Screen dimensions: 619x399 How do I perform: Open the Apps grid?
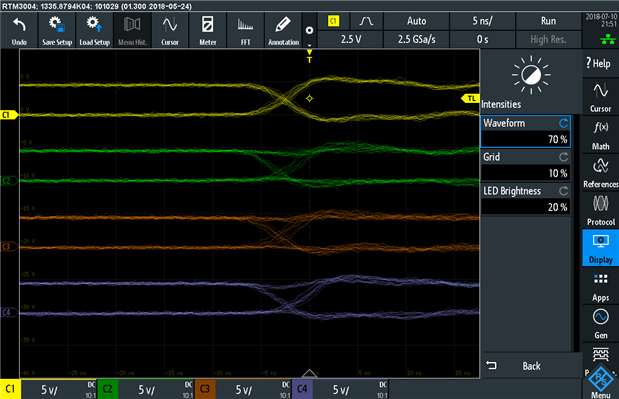600,286
